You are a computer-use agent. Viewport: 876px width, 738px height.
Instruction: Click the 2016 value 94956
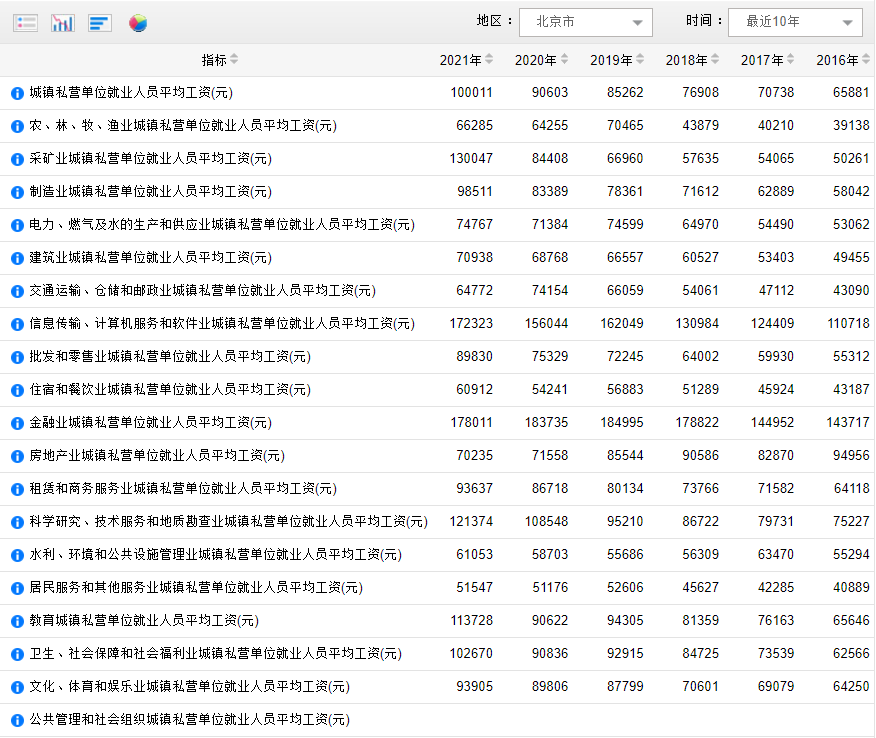851,455
